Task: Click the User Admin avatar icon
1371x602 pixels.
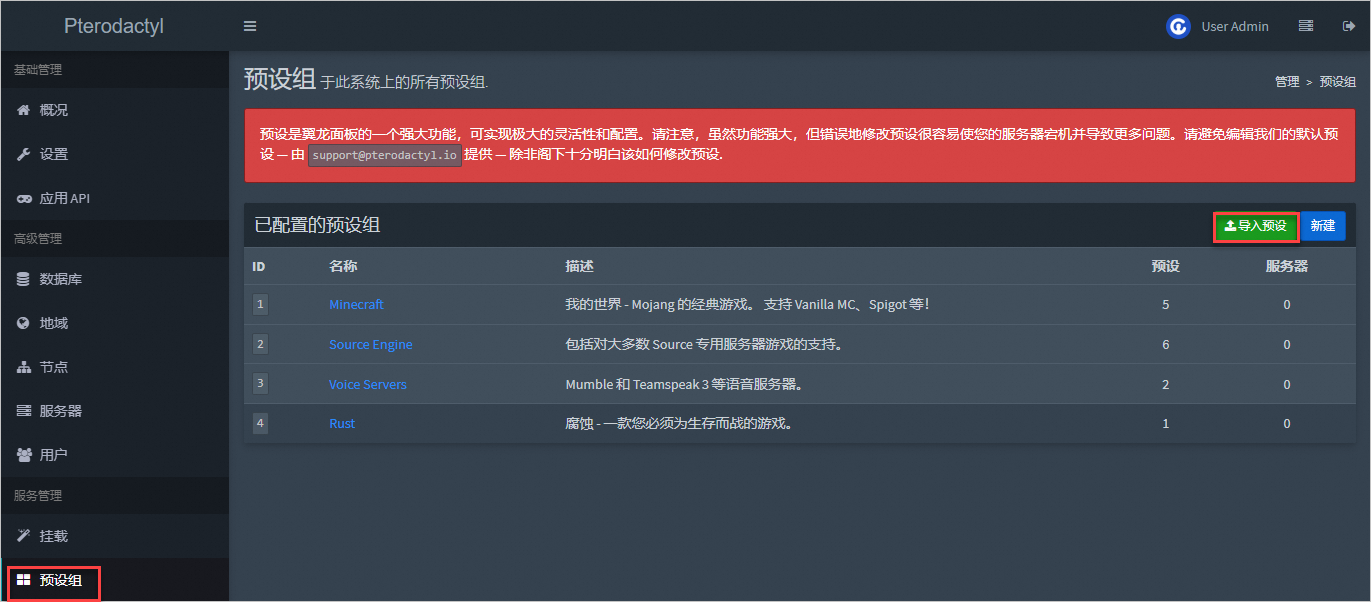Action: pos(1178,26)
